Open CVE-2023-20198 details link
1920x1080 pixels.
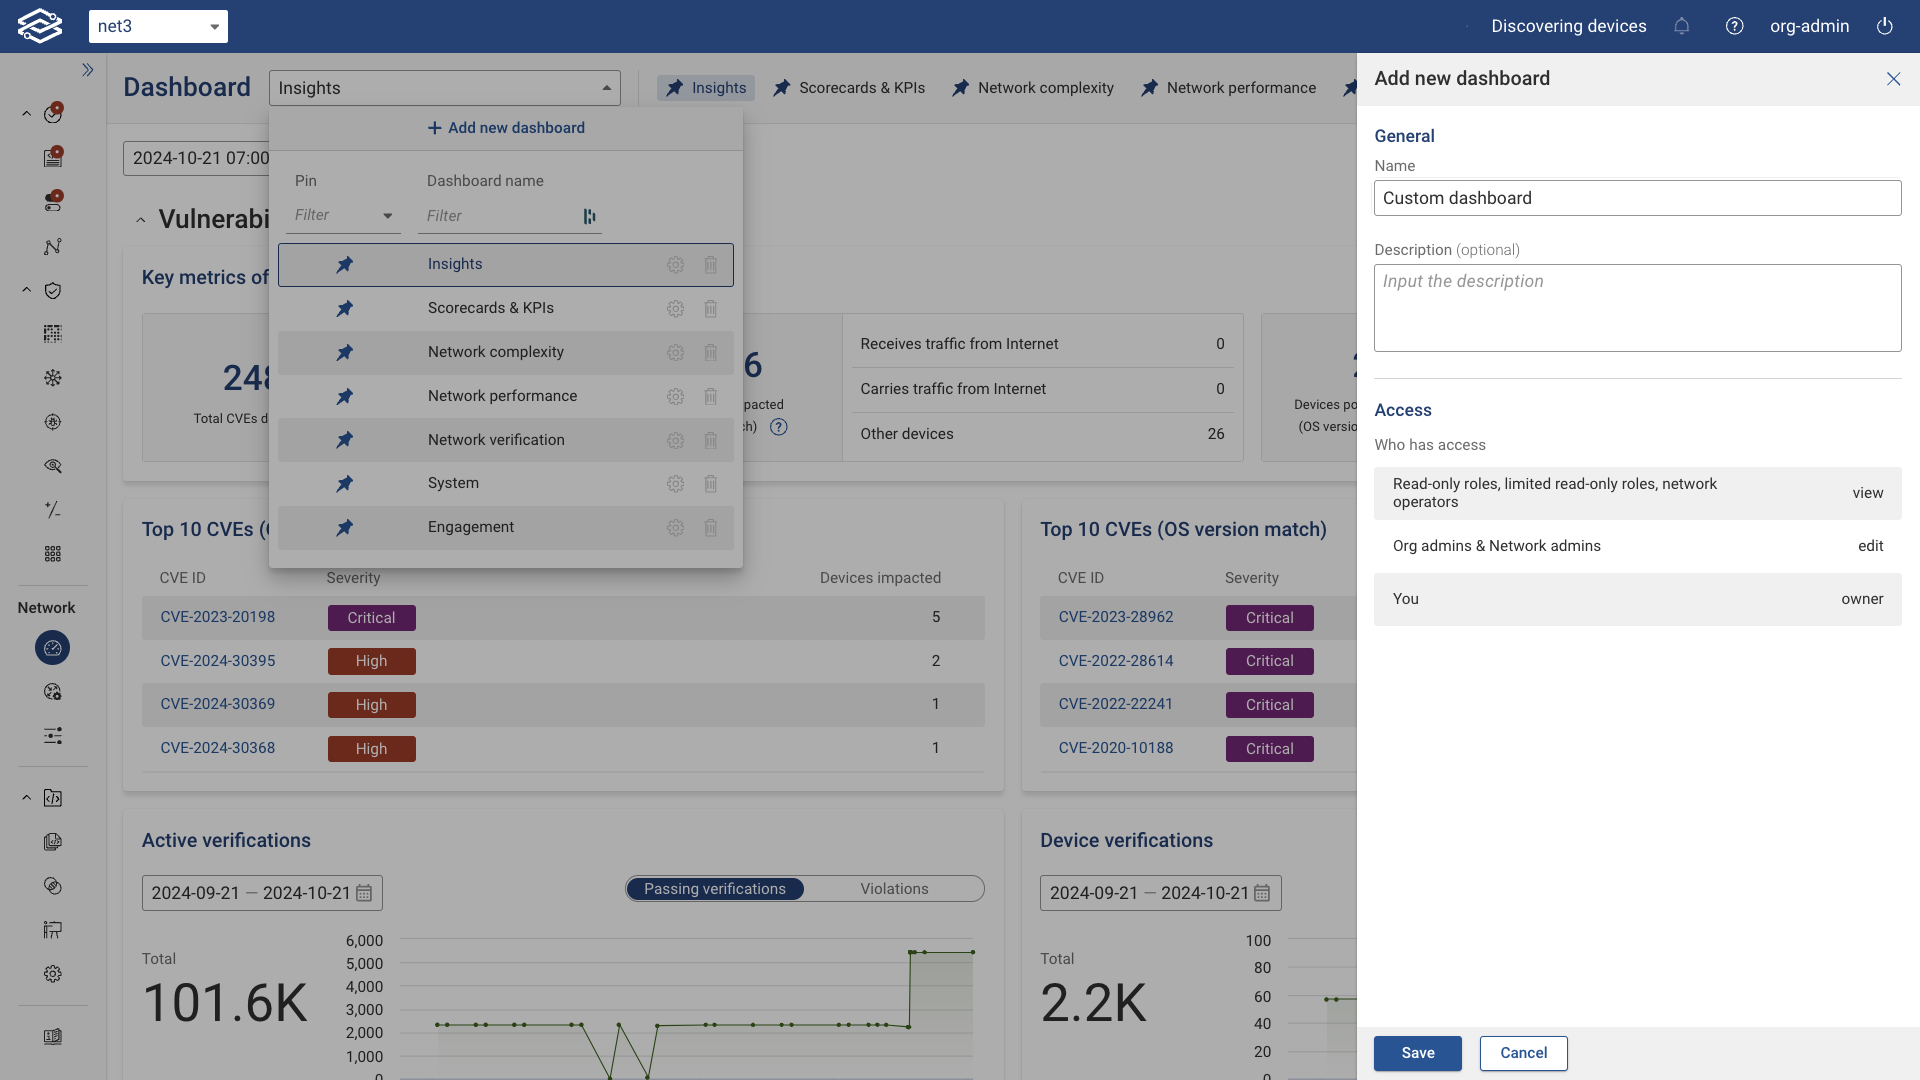pos(218,617)
